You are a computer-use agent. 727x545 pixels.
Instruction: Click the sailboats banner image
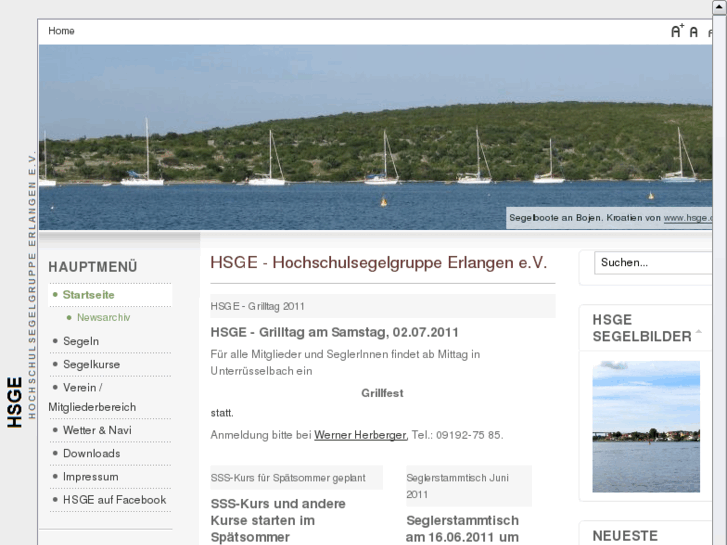[376, 137]
